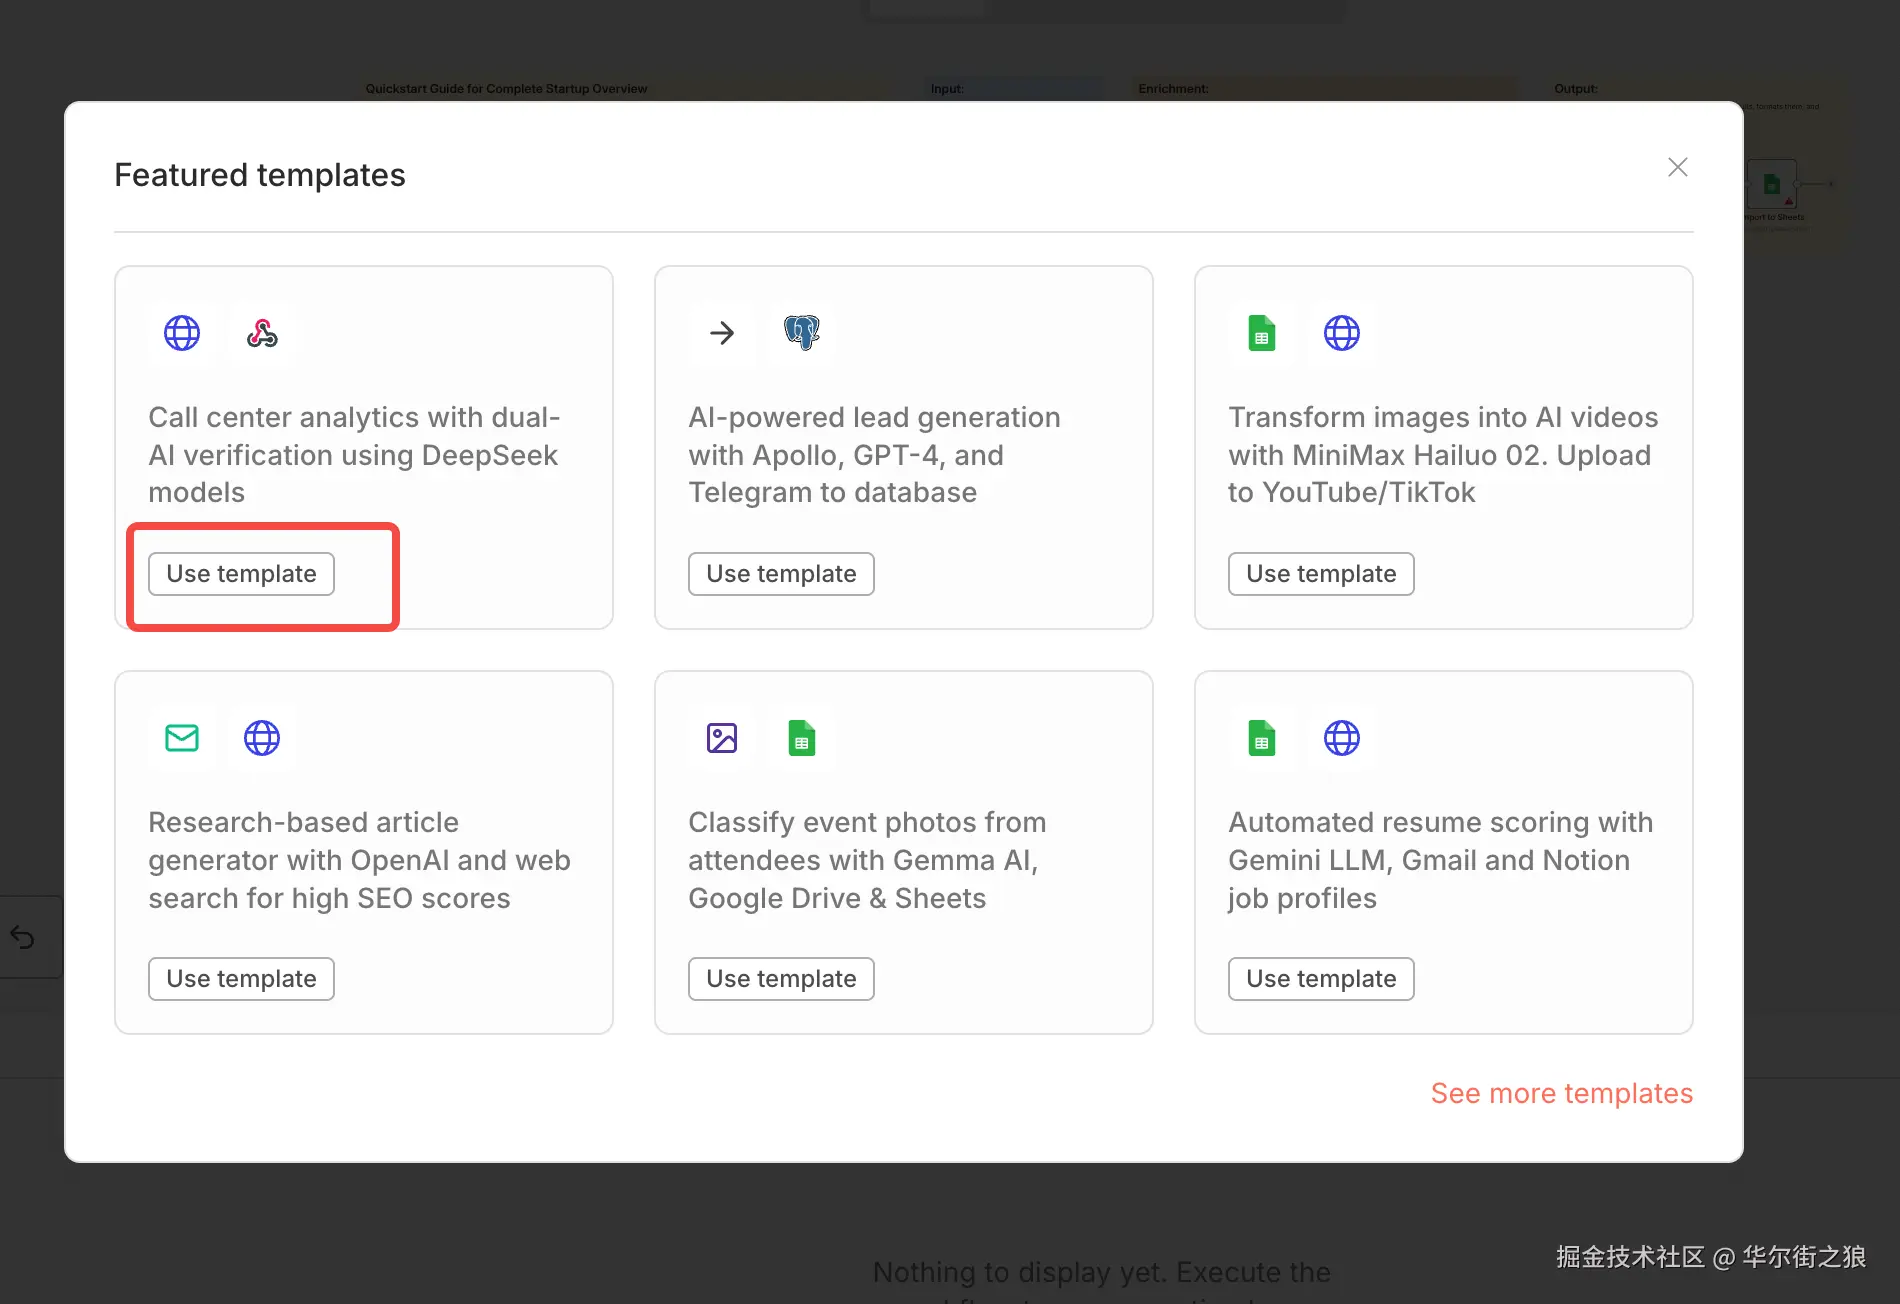
Task: Click Google Sheets icon on Classify event photos card
Action: point(802,738)
